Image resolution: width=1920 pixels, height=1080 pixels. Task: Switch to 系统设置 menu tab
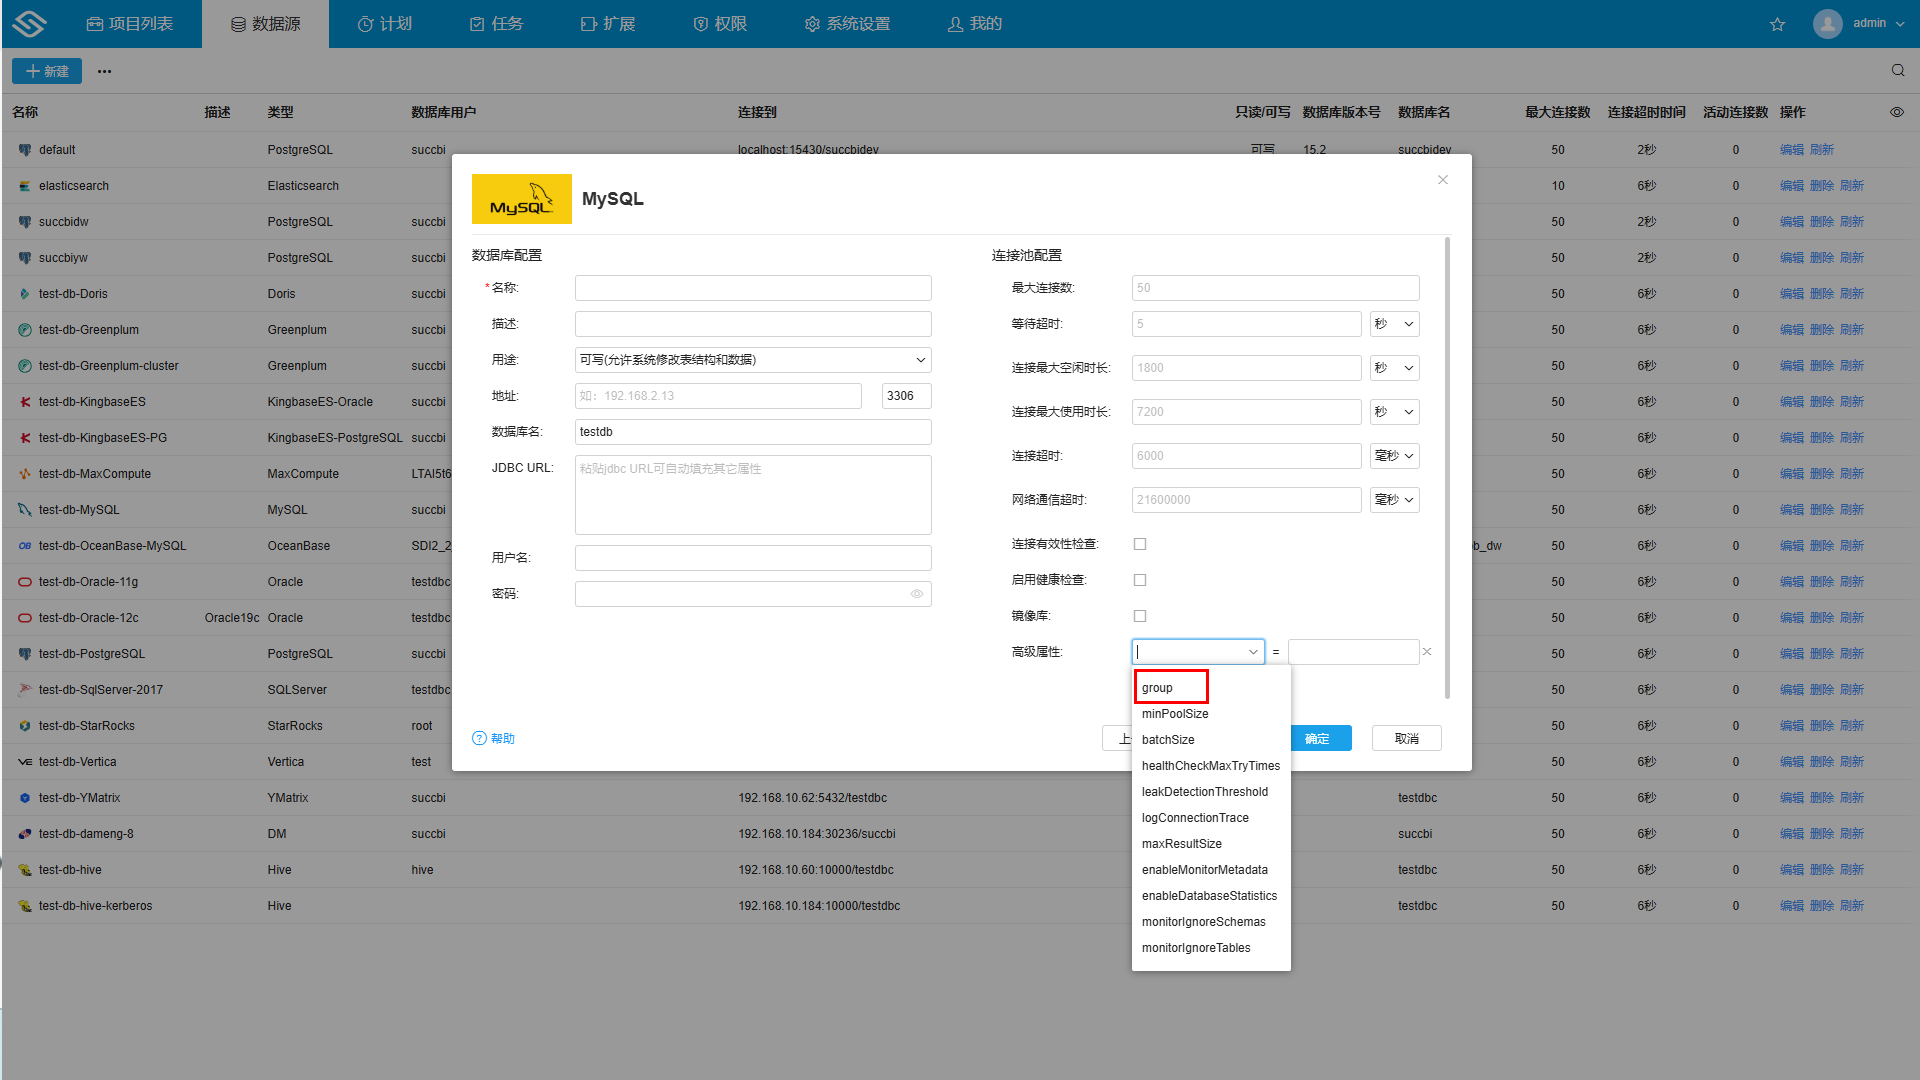point(847,24)
